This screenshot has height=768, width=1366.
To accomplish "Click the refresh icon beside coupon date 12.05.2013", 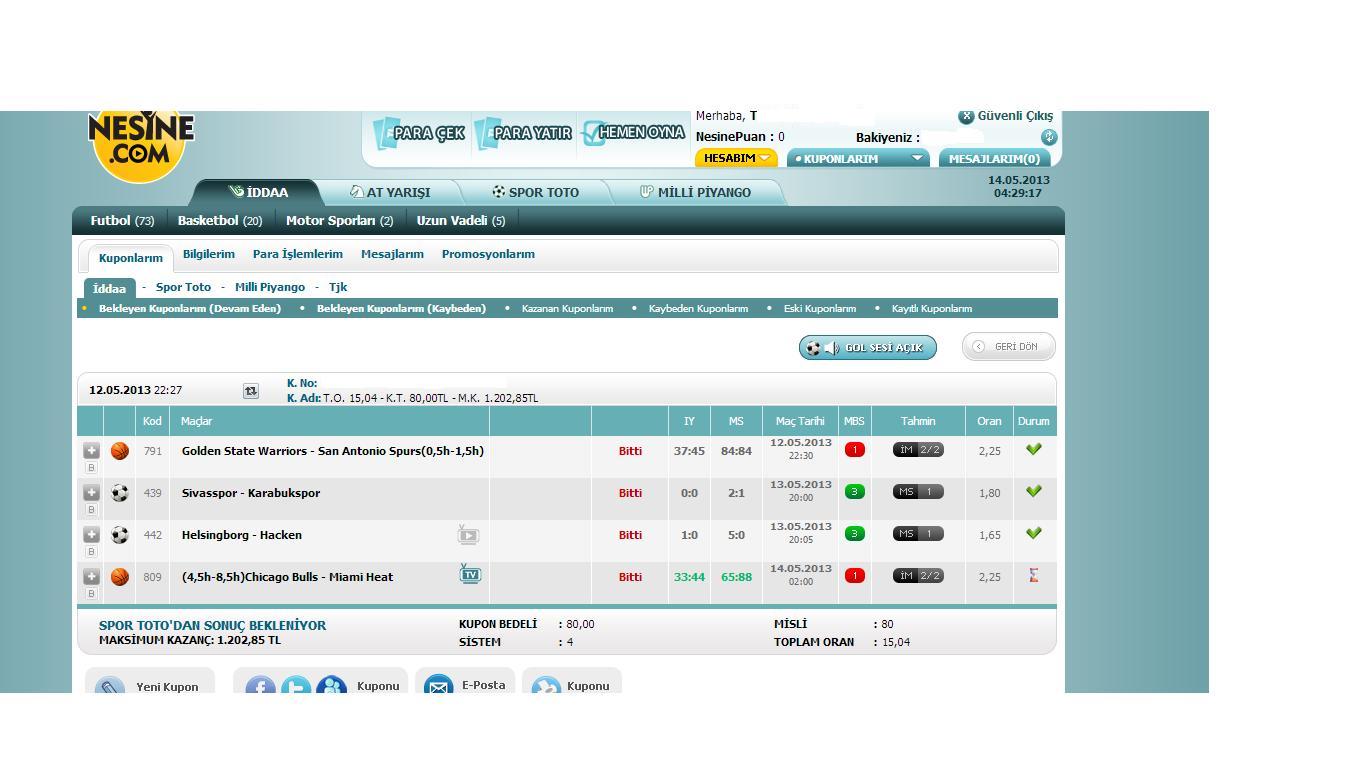I will (x=250, y=391).
